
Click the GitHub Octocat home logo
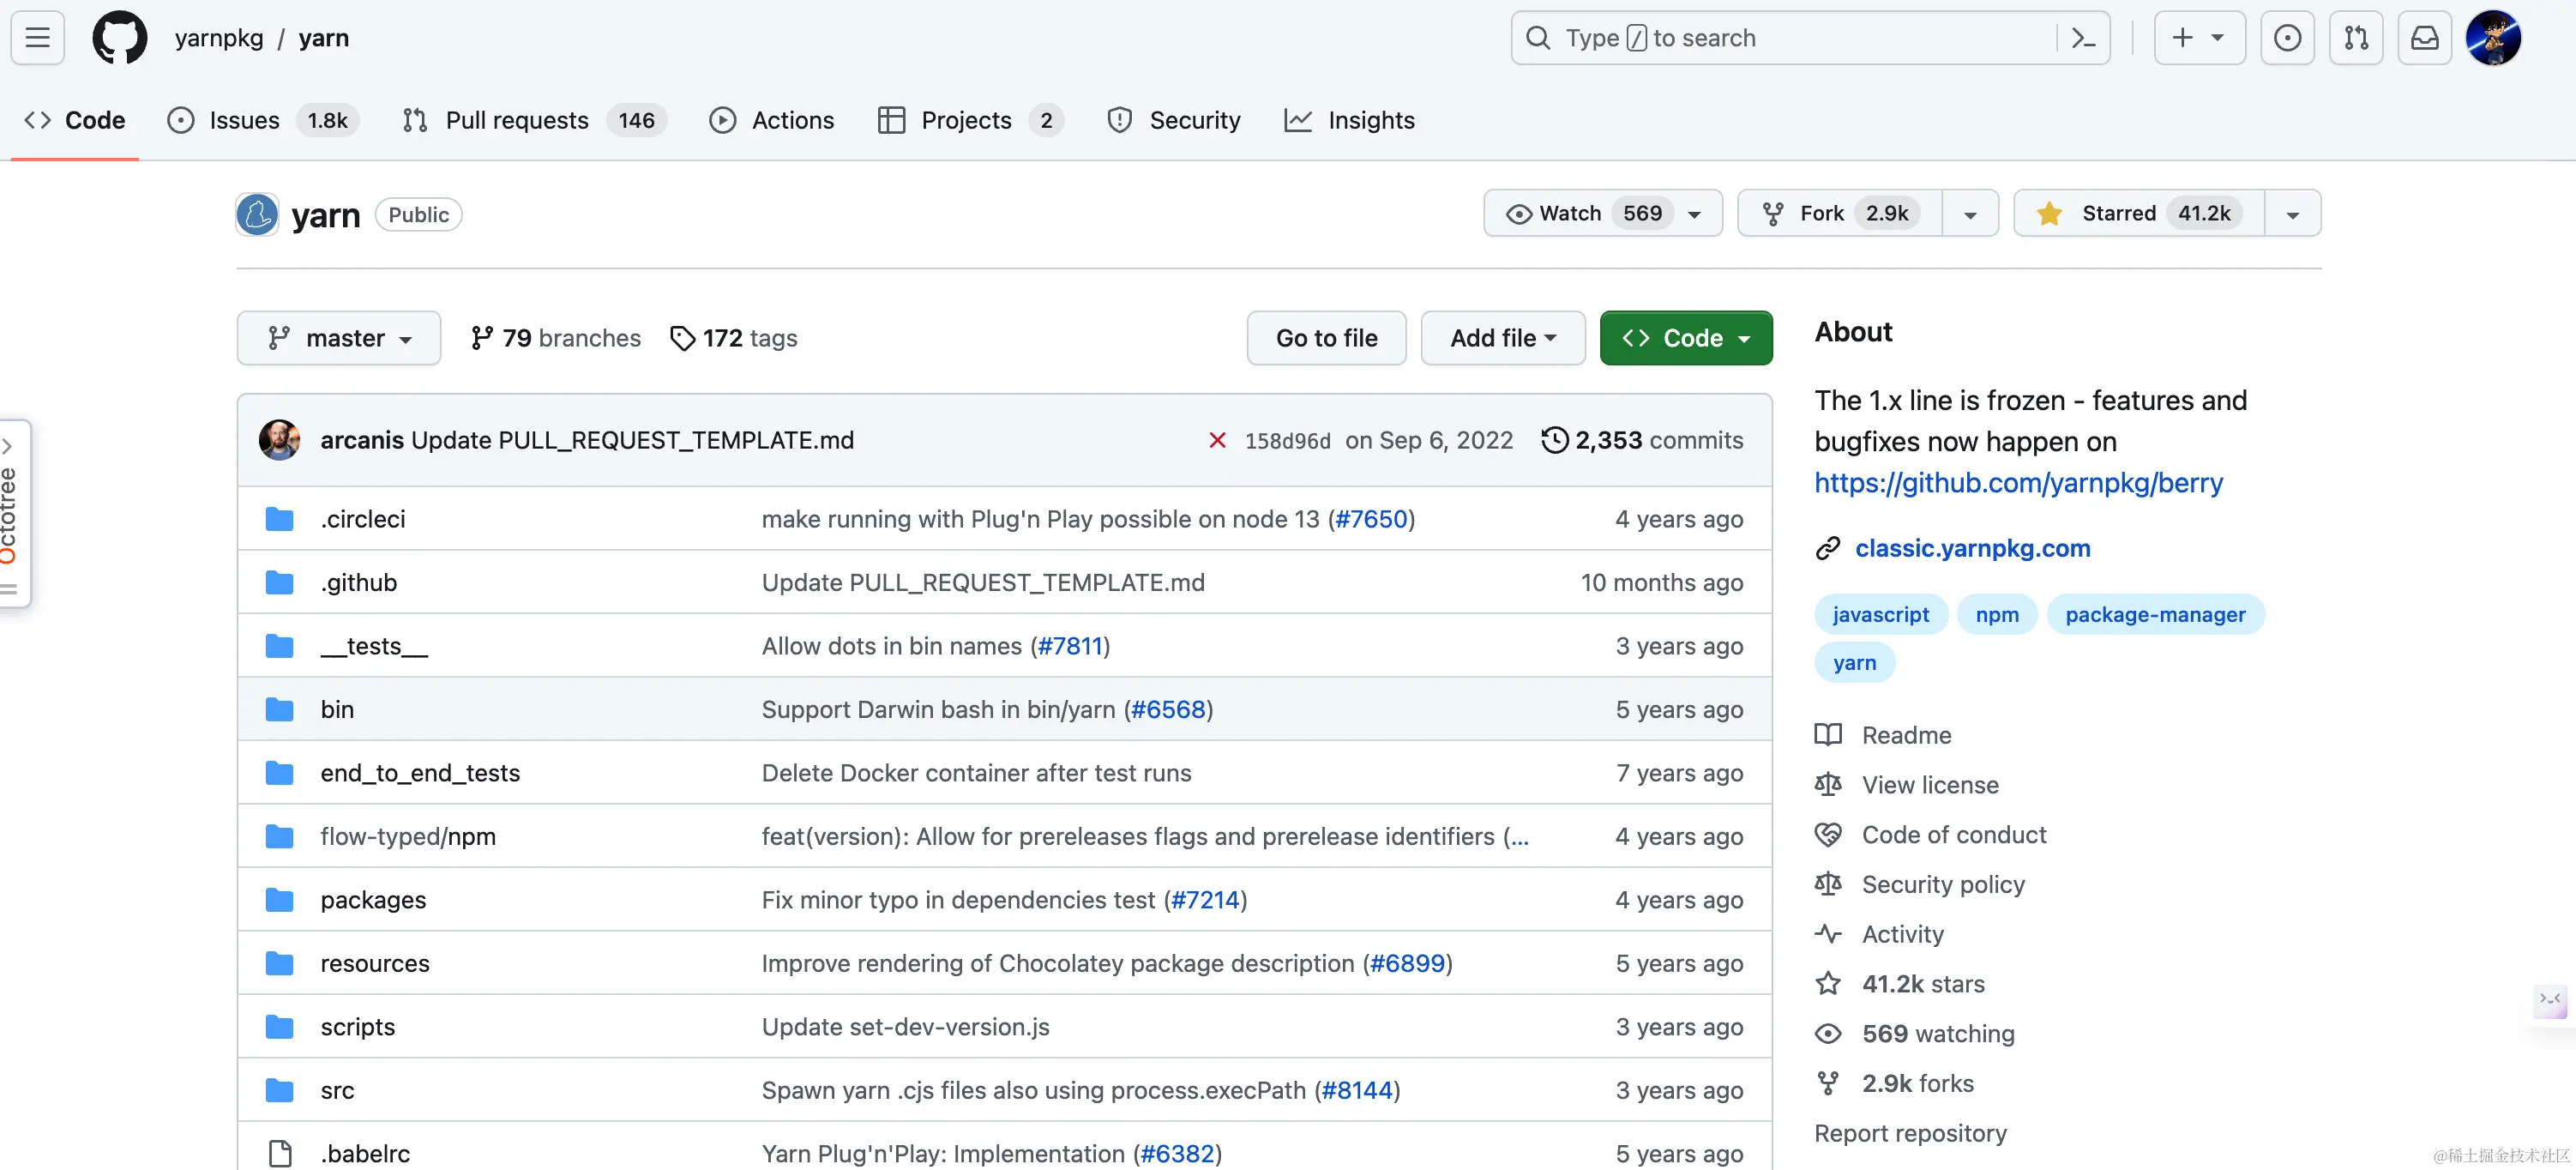(x=119, y=38)
